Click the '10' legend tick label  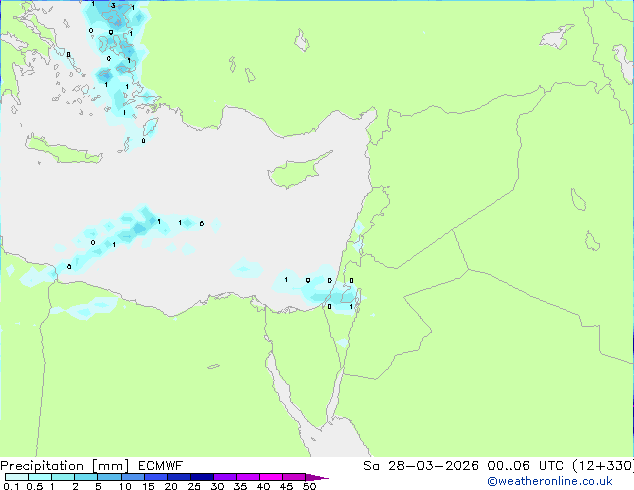tap(125, 486)
